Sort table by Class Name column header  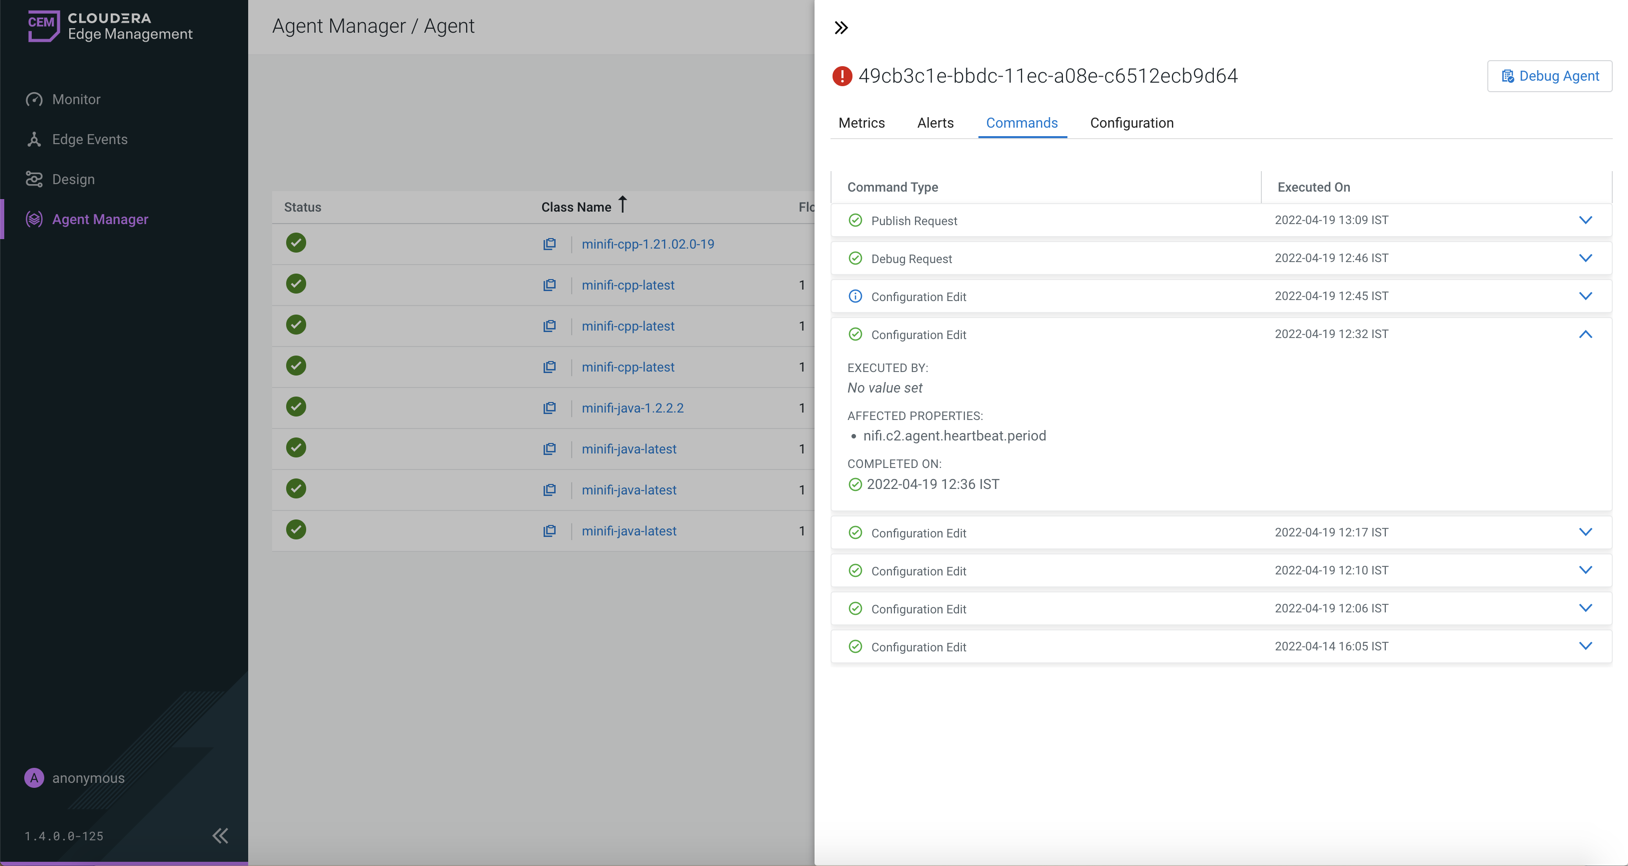[576, 207]
